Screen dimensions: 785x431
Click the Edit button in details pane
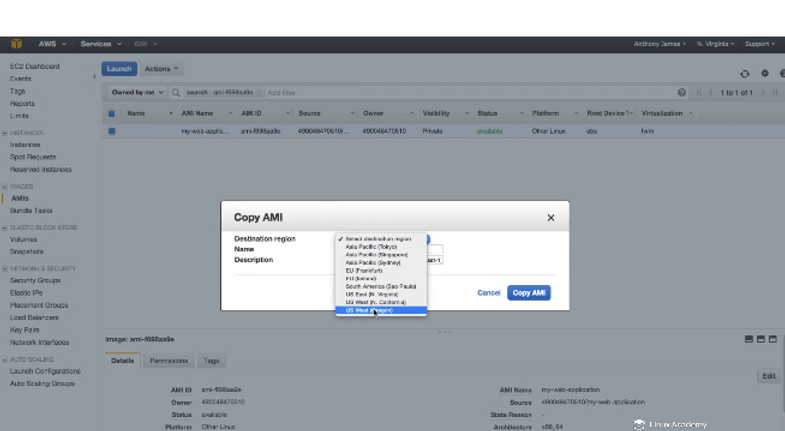(769, 376)
